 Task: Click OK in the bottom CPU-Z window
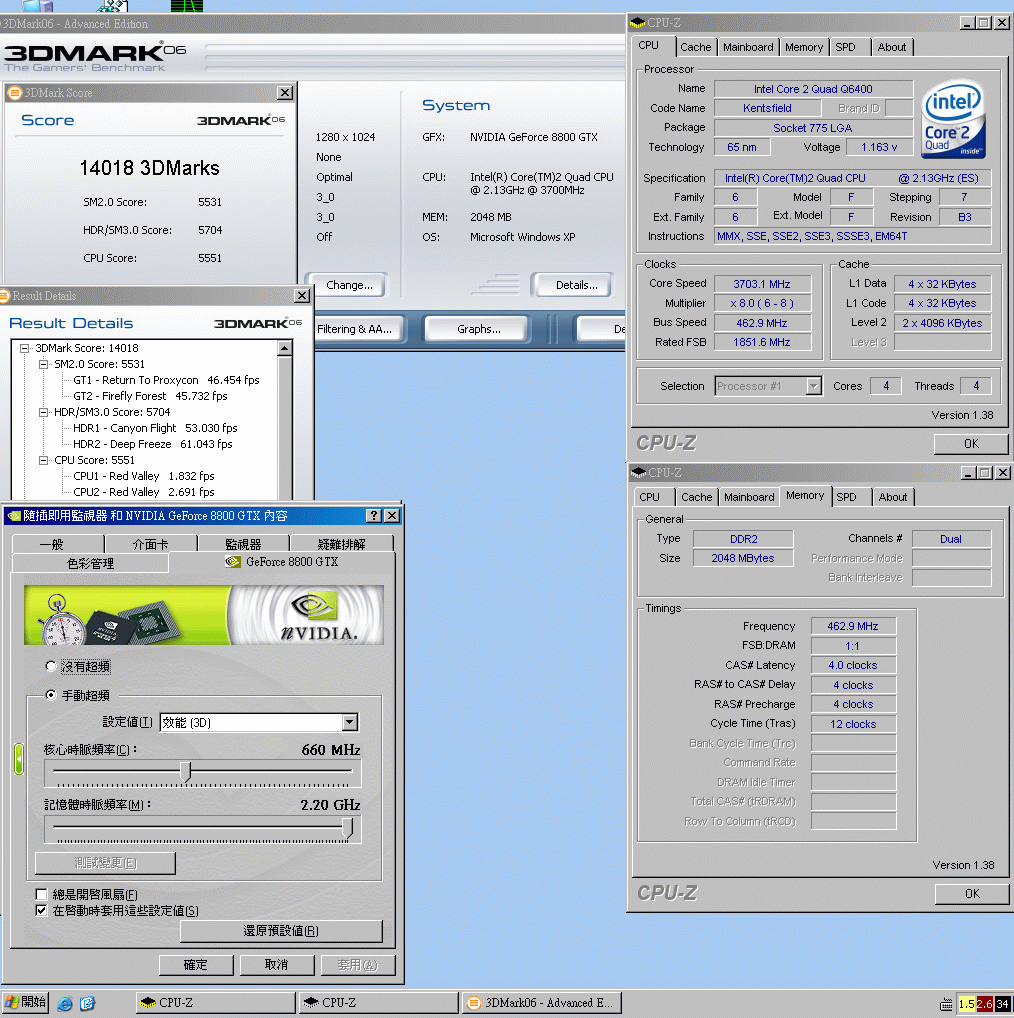[972, 894]
